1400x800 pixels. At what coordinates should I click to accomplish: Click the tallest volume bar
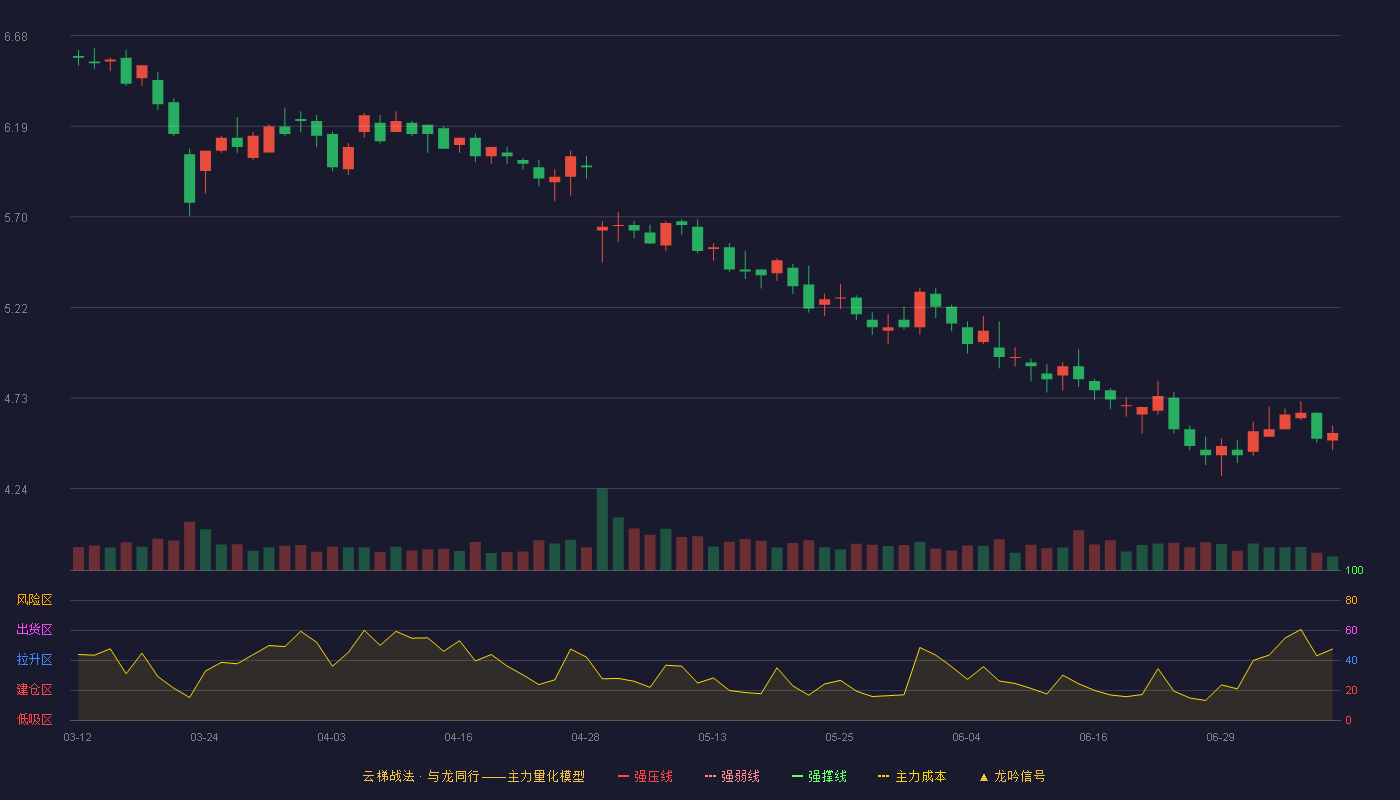[602, 529]
